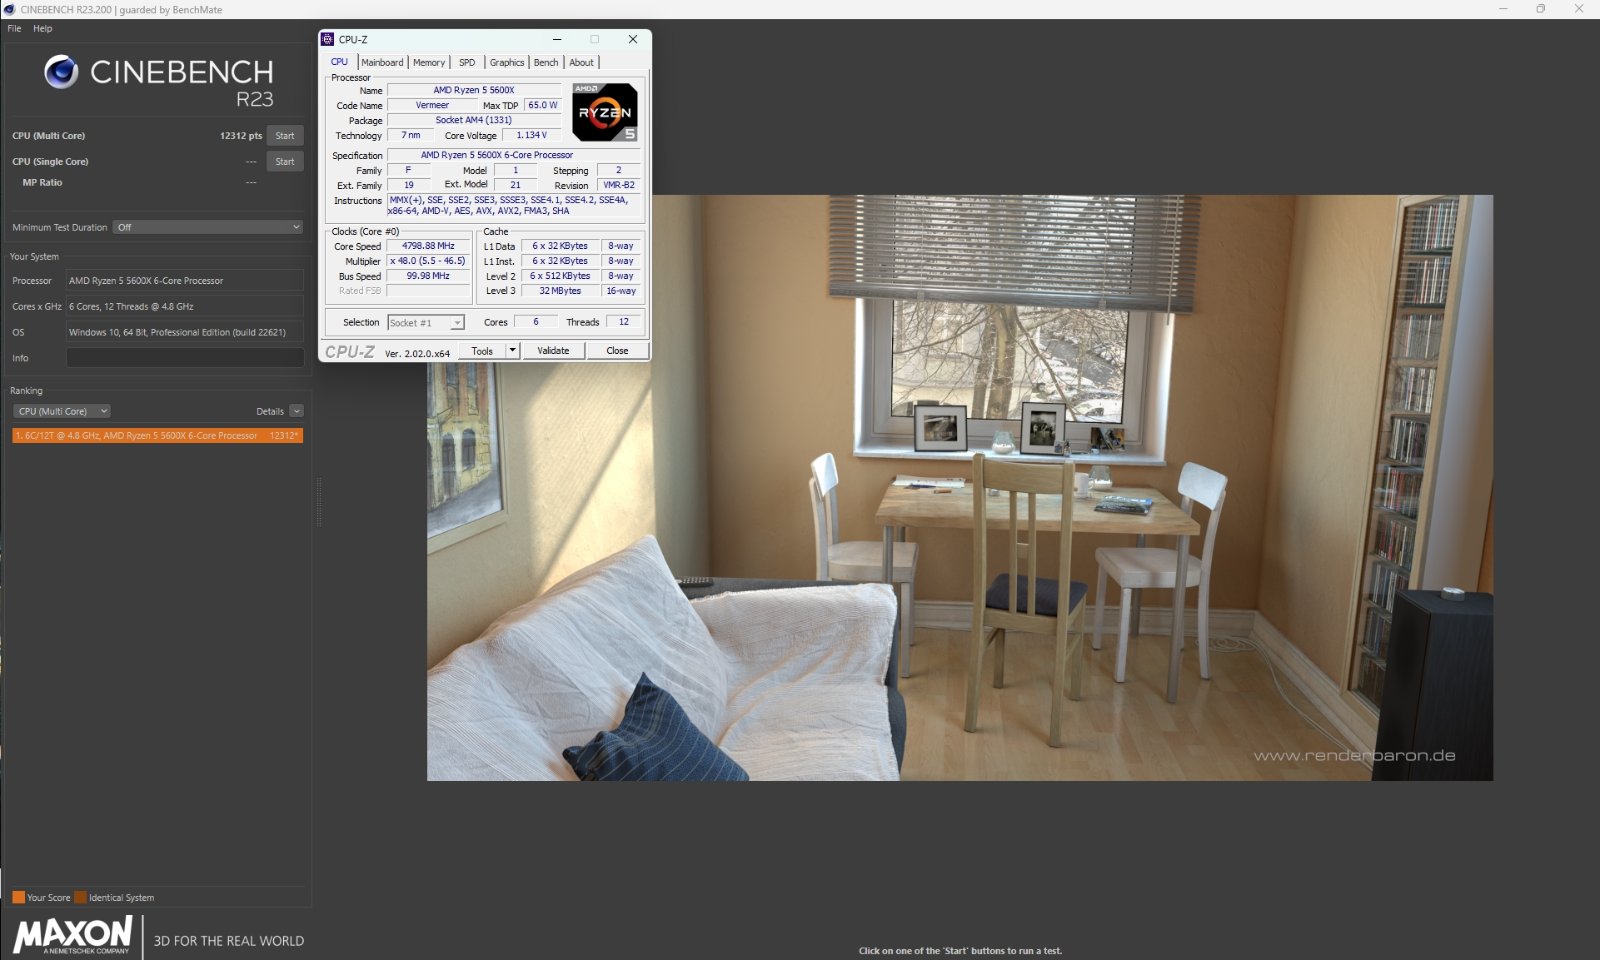Start the CPU (Multi Core) test
This screenshot has height=960, width=1600.
pos(285,136)
